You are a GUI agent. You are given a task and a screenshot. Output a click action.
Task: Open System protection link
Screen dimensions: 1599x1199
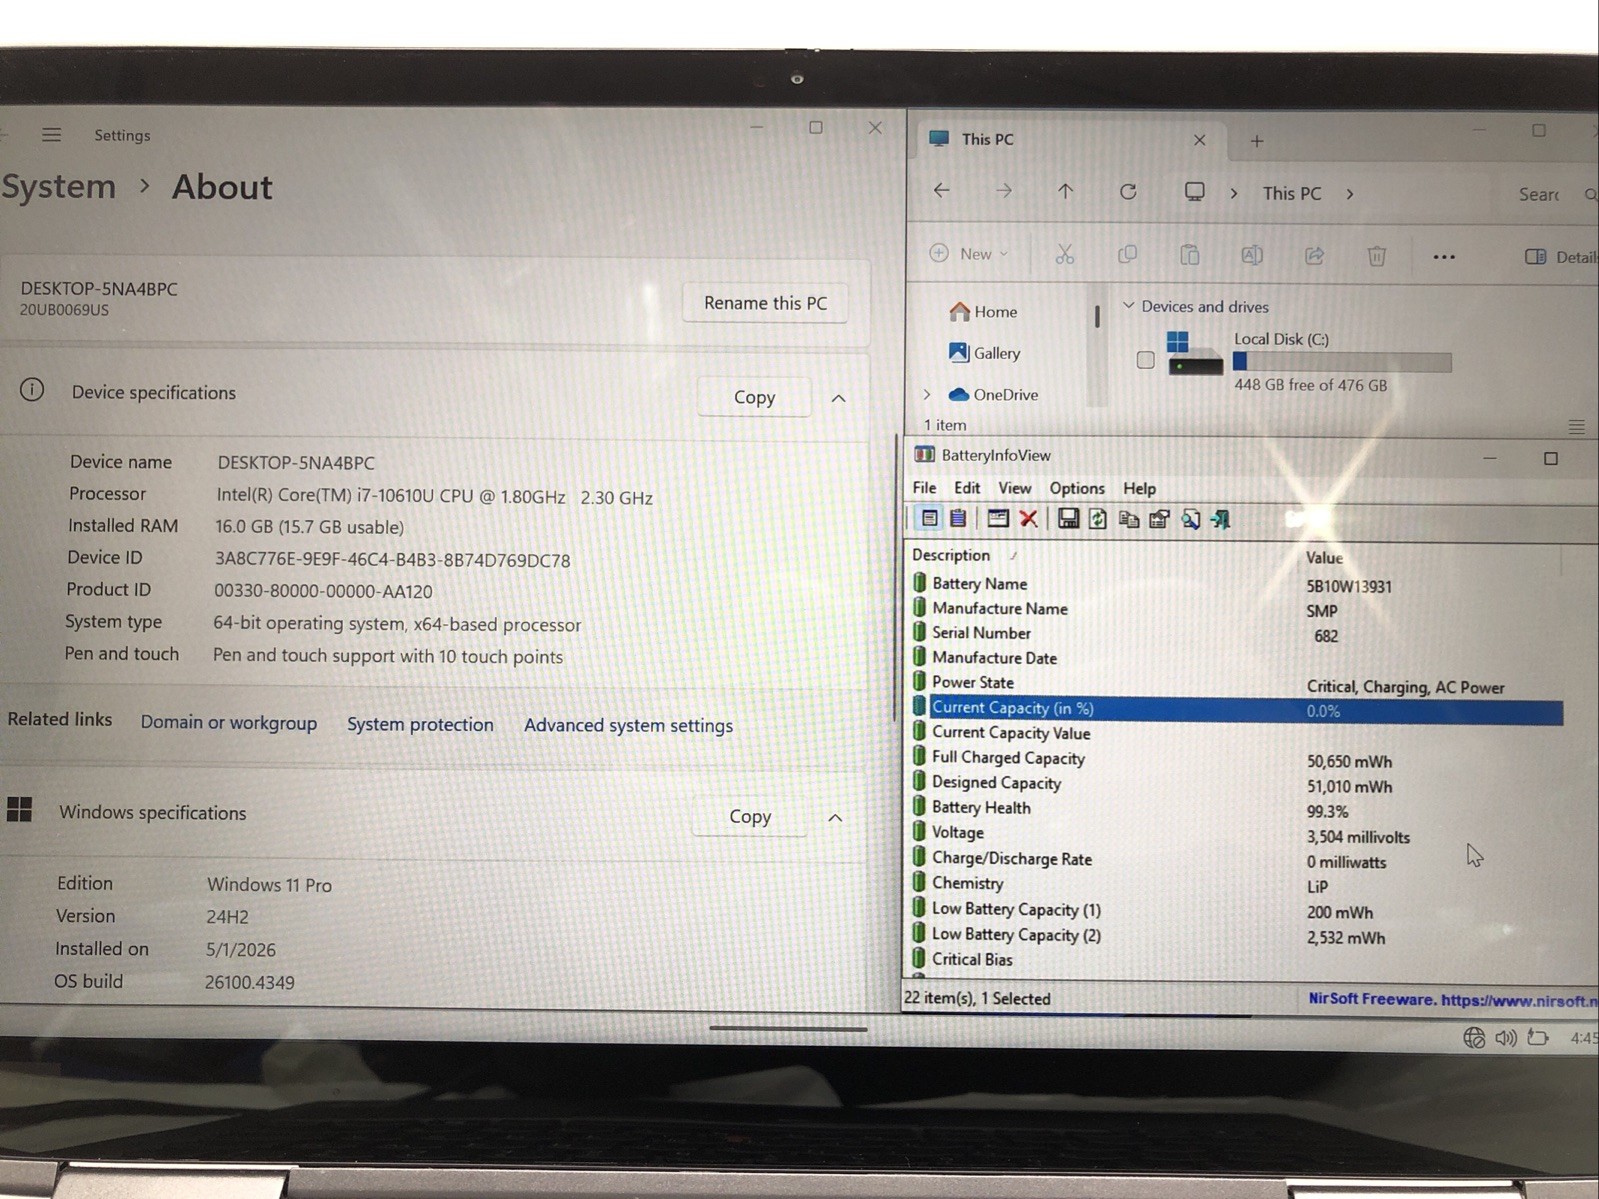click(420, 724)
